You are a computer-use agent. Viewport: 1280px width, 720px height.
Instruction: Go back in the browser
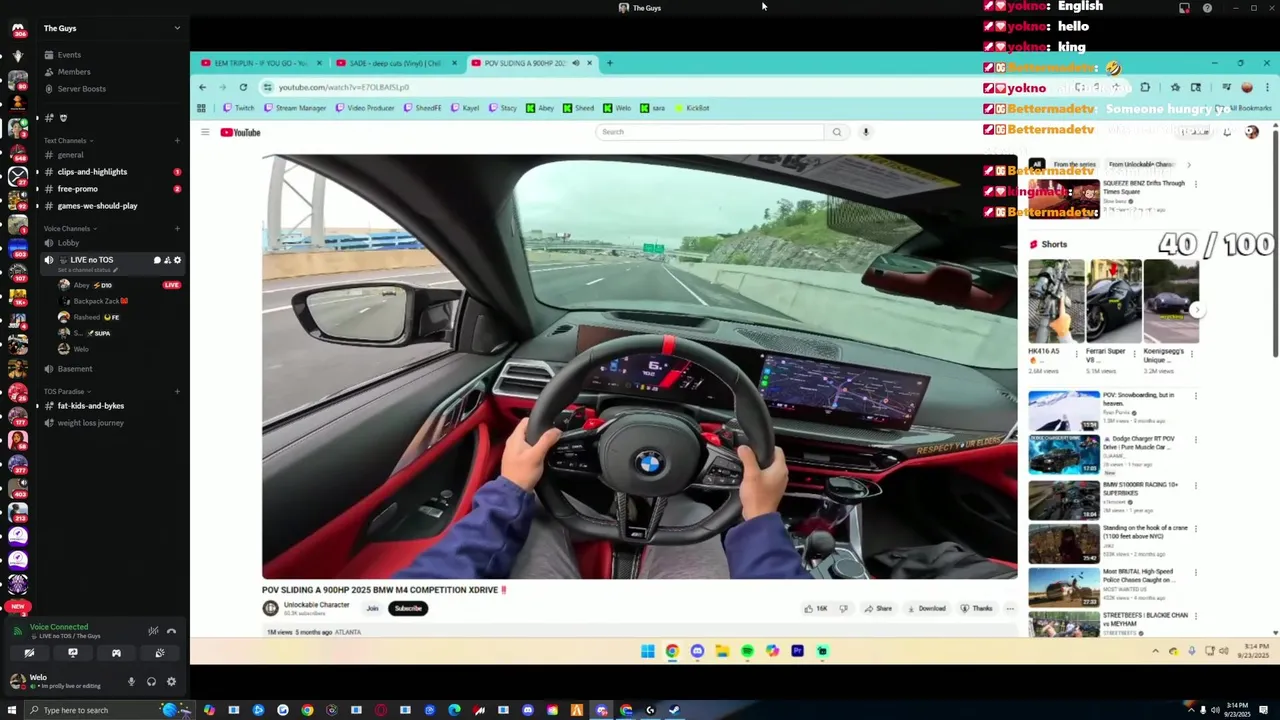tap(203, 87)
